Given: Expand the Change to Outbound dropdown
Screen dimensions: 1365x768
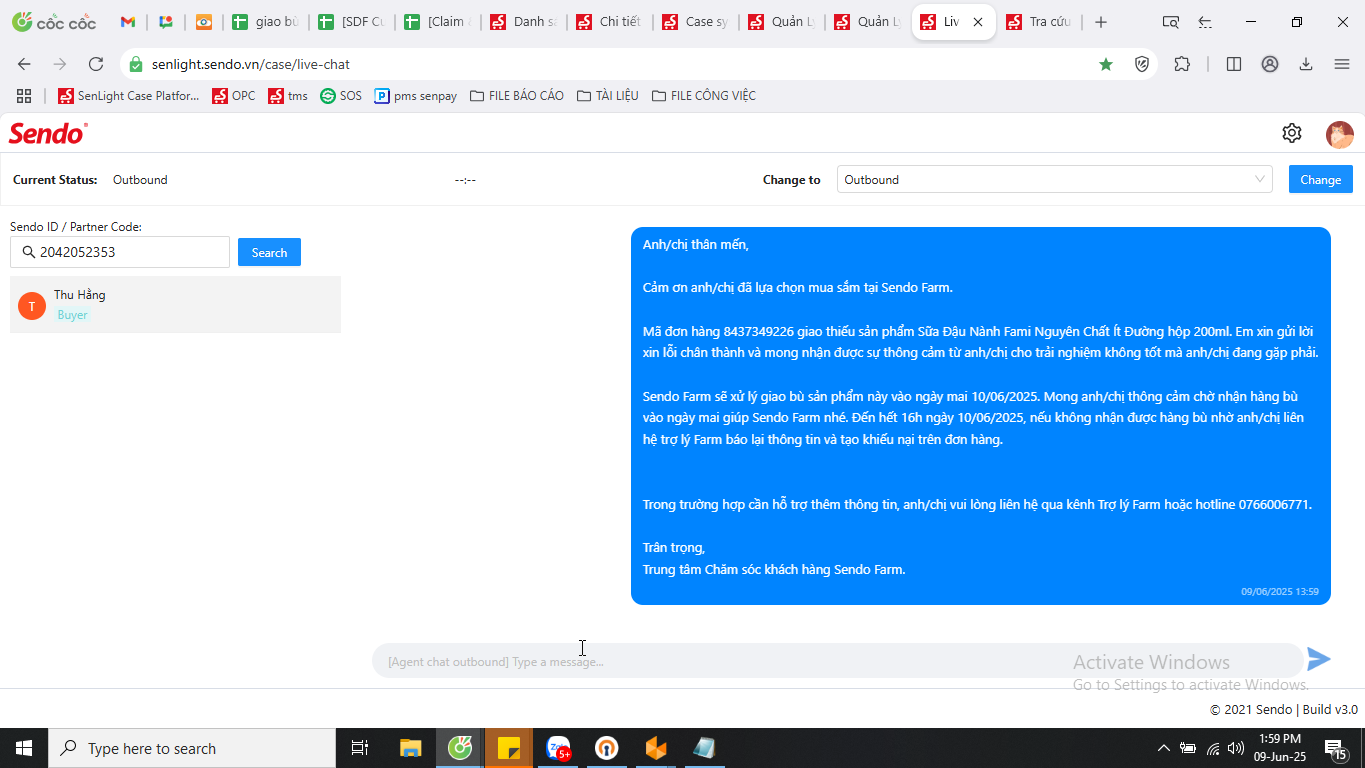Looking at the screenshot, I should click(x=1054, y=180).
